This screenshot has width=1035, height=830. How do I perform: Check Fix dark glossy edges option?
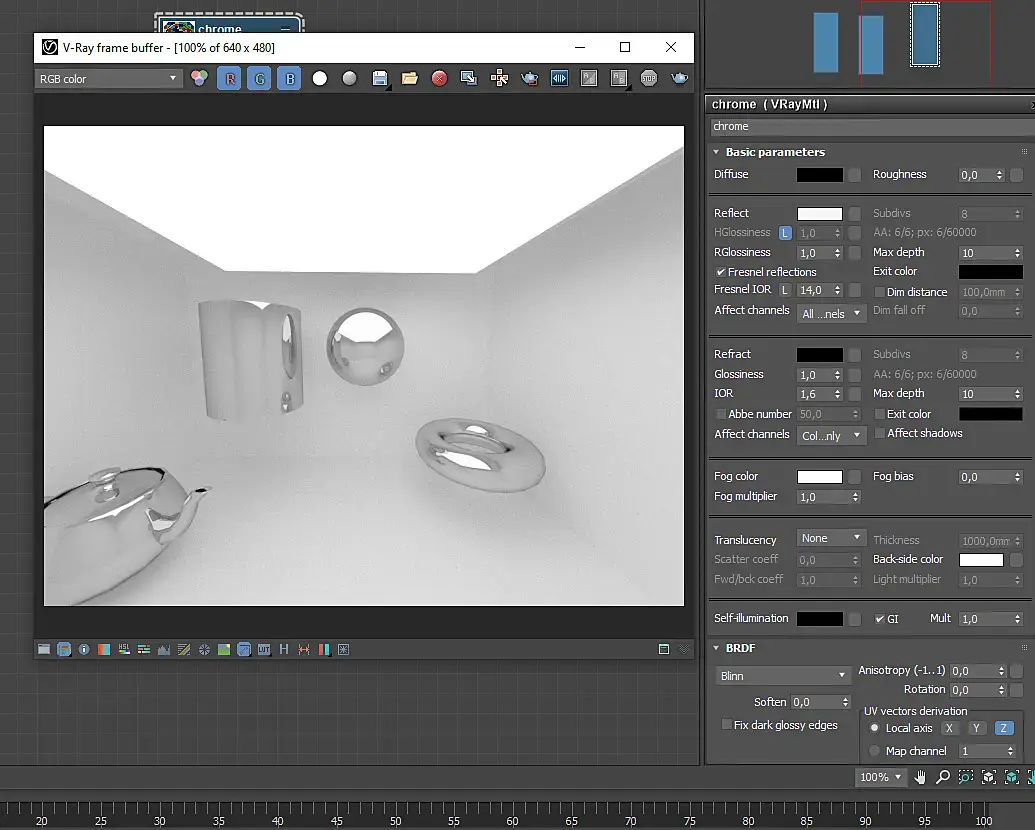[727, 725]
